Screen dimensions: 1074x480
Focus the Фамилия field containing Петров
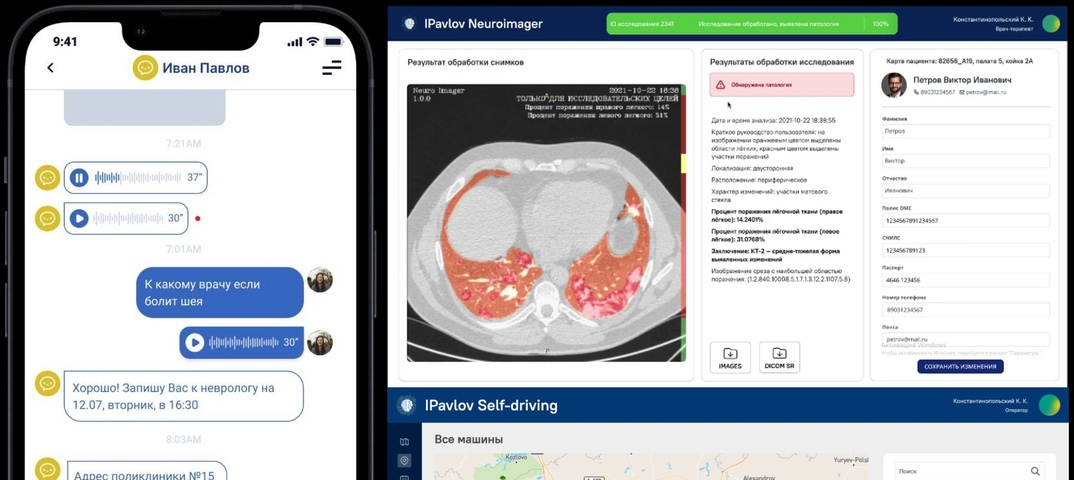coord(965,131)
